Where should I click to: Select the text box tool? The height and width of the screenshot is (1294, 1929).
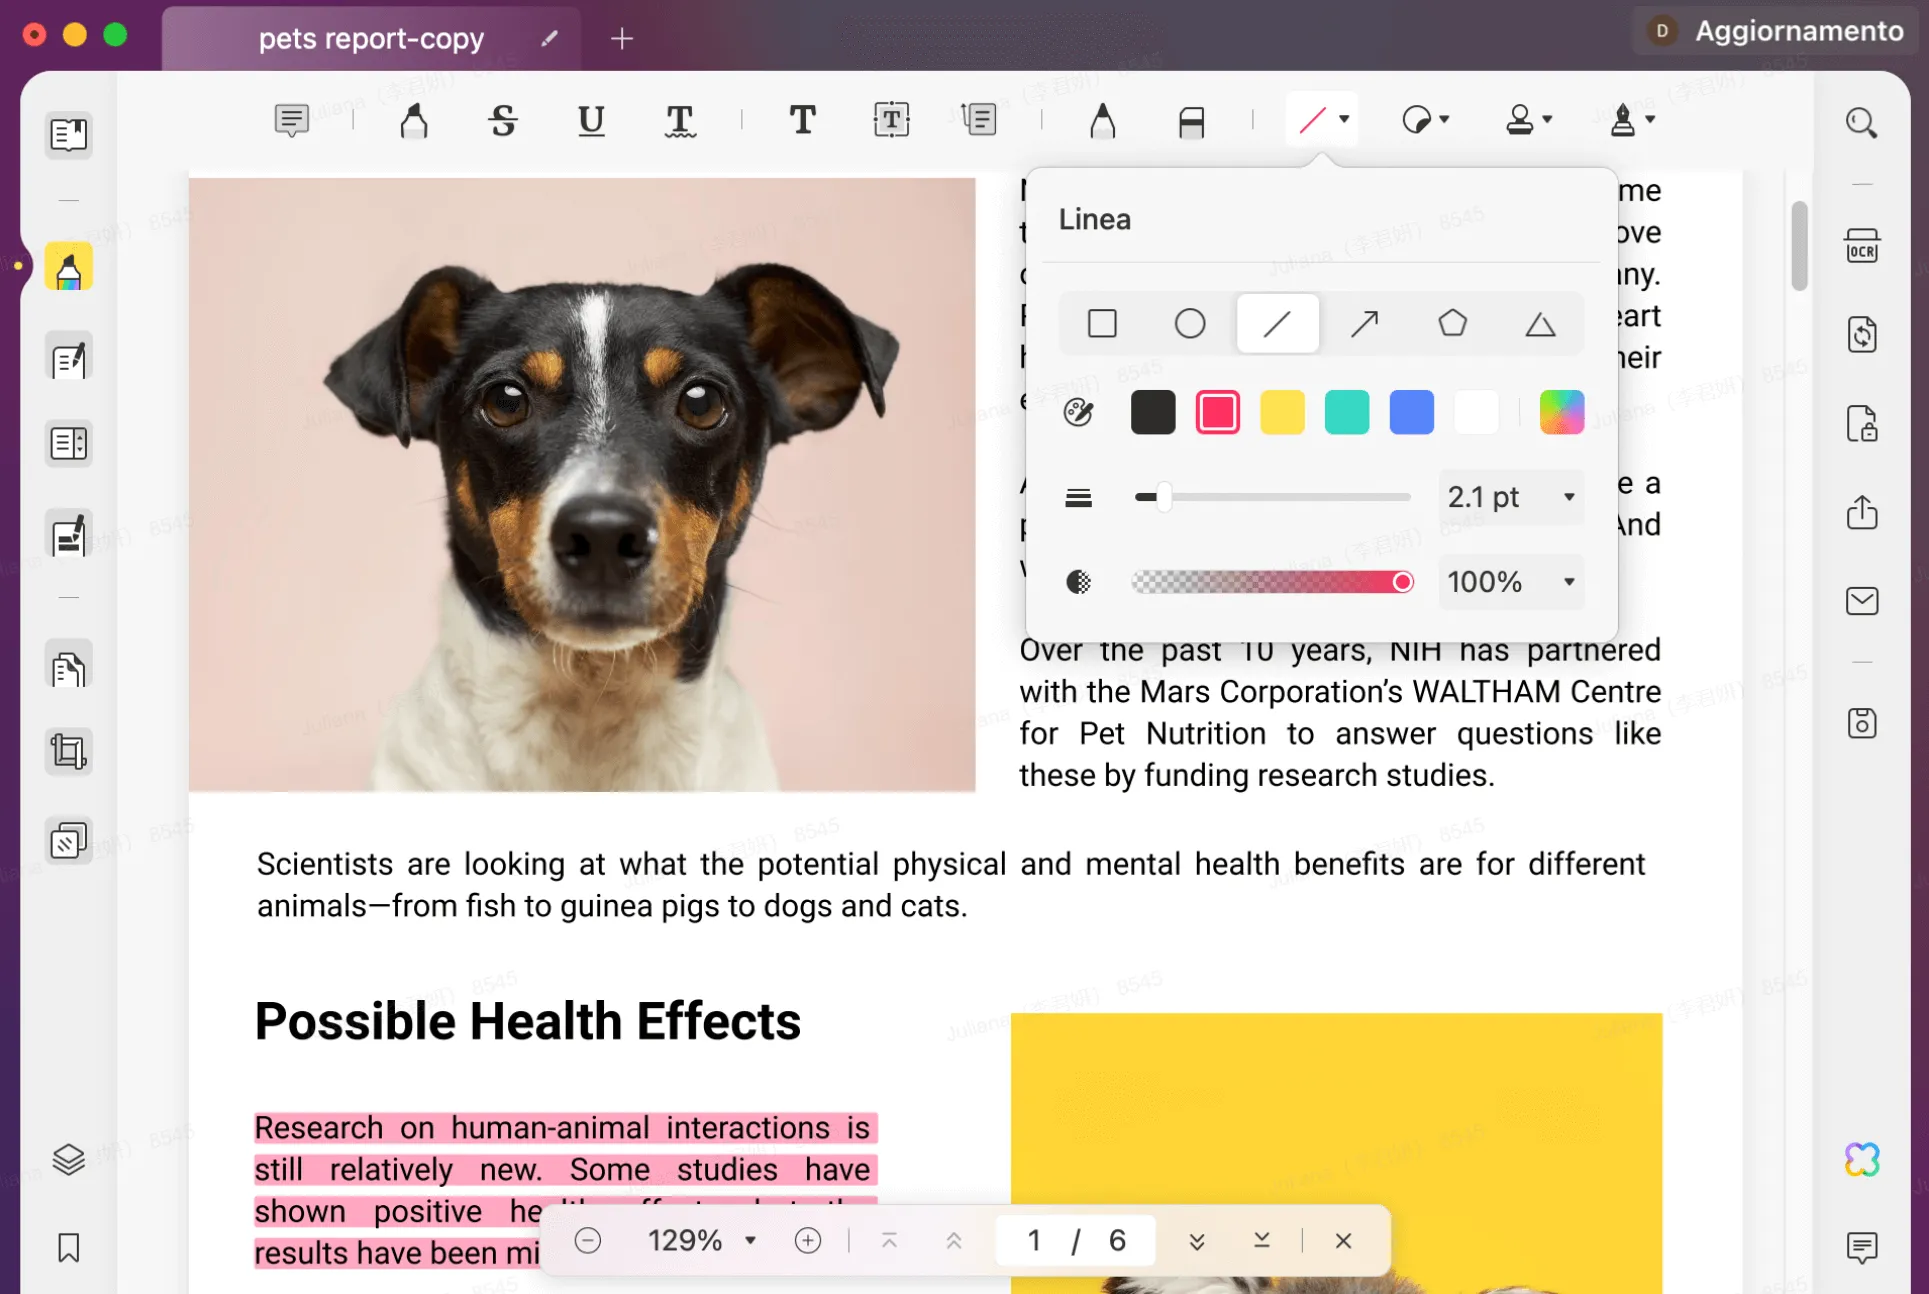point(891,120)
